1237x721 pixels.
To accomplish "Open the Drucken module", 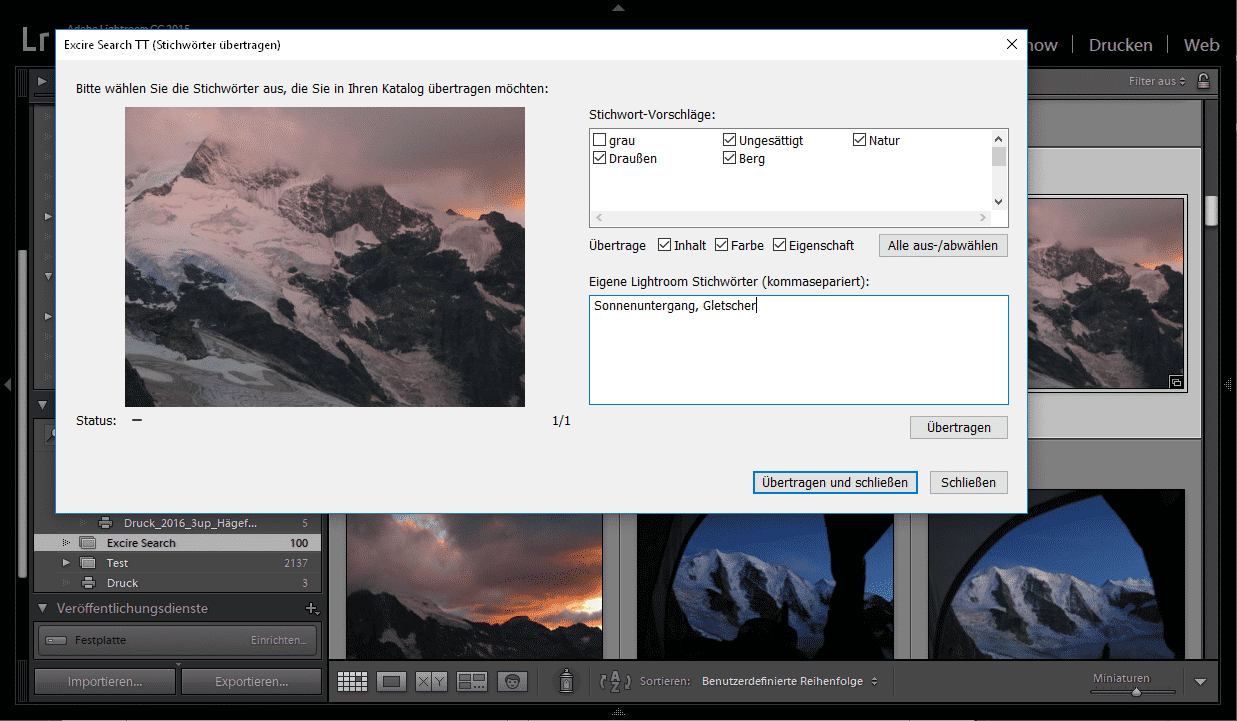I will [x=1120, y=45].
